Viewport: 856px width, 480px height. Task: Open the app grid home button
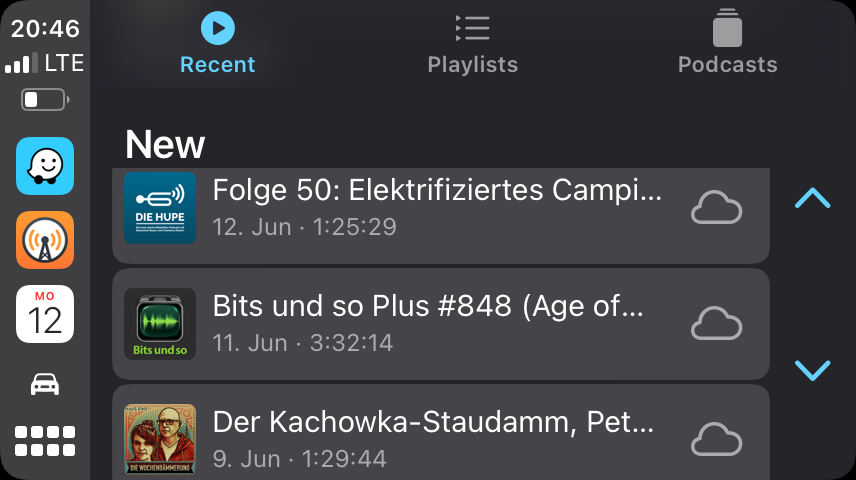(45, 441)
